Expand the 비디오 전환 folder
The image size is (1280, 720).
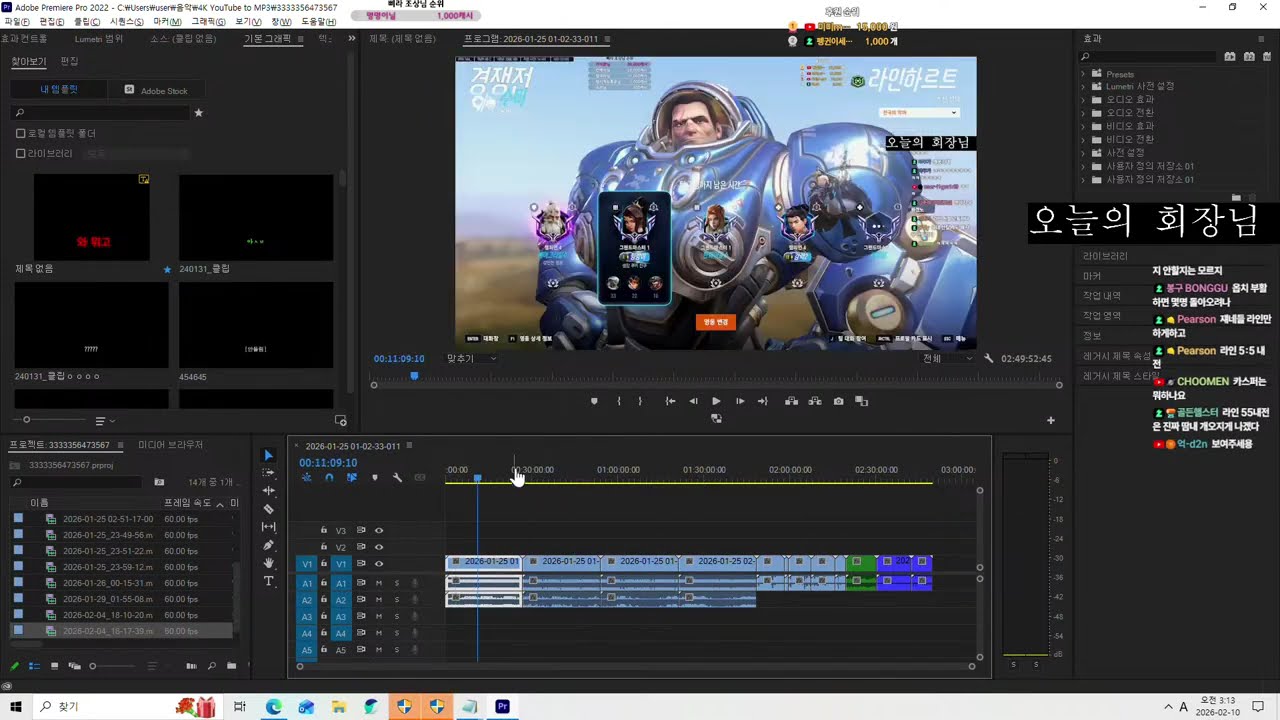coord(1083,140)
